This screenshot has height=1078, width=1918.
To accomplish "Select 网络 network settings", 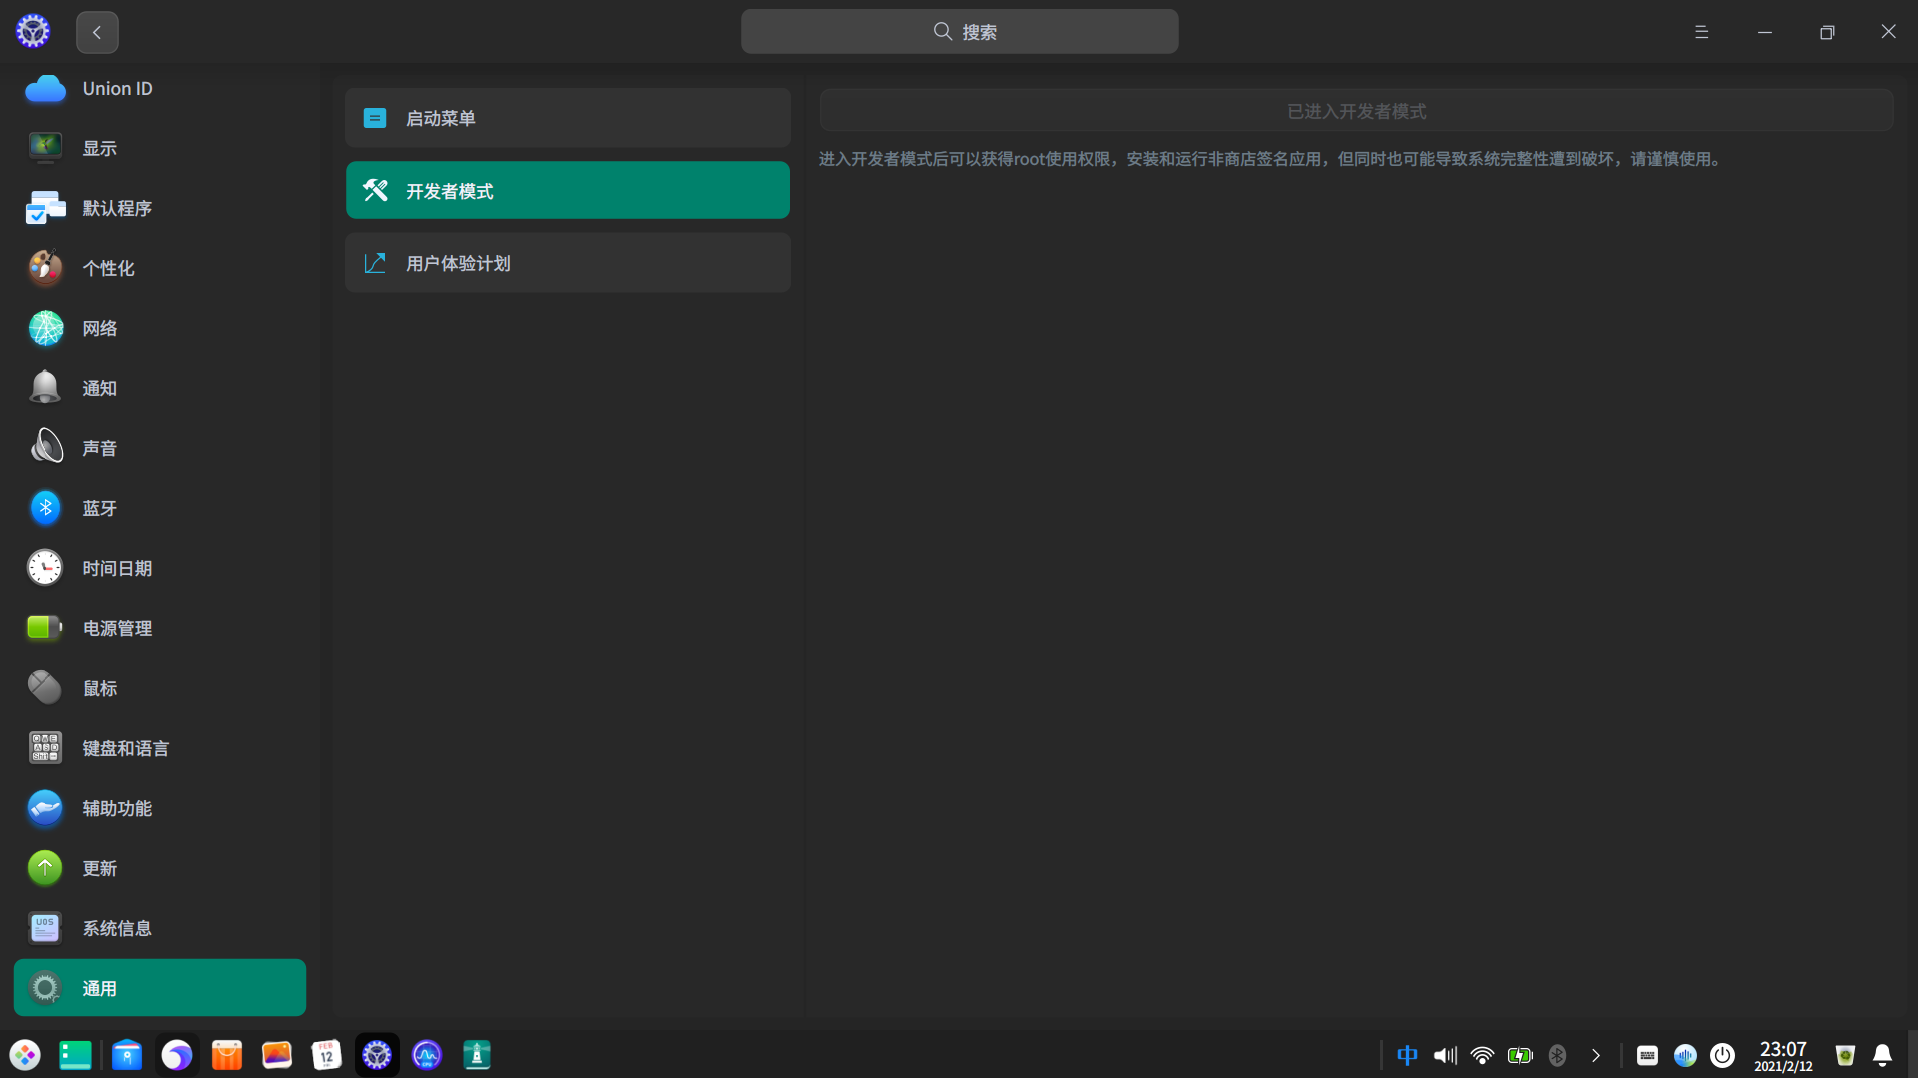I will (160, 328).
